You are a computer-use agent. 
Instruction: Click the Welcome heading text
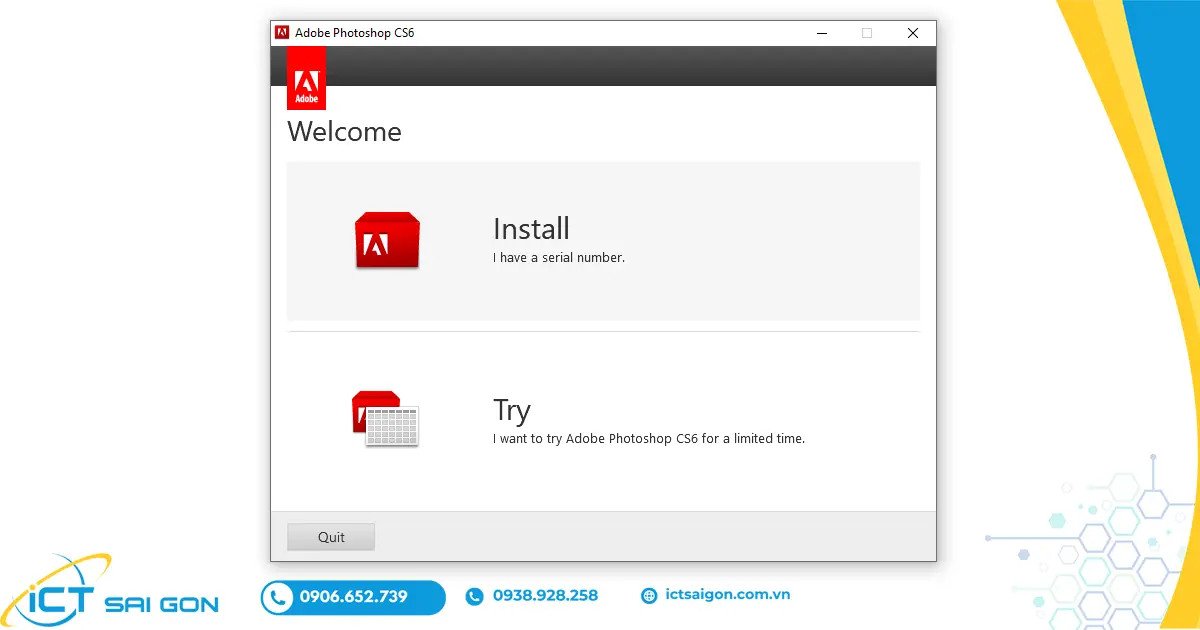coord(344,132)
